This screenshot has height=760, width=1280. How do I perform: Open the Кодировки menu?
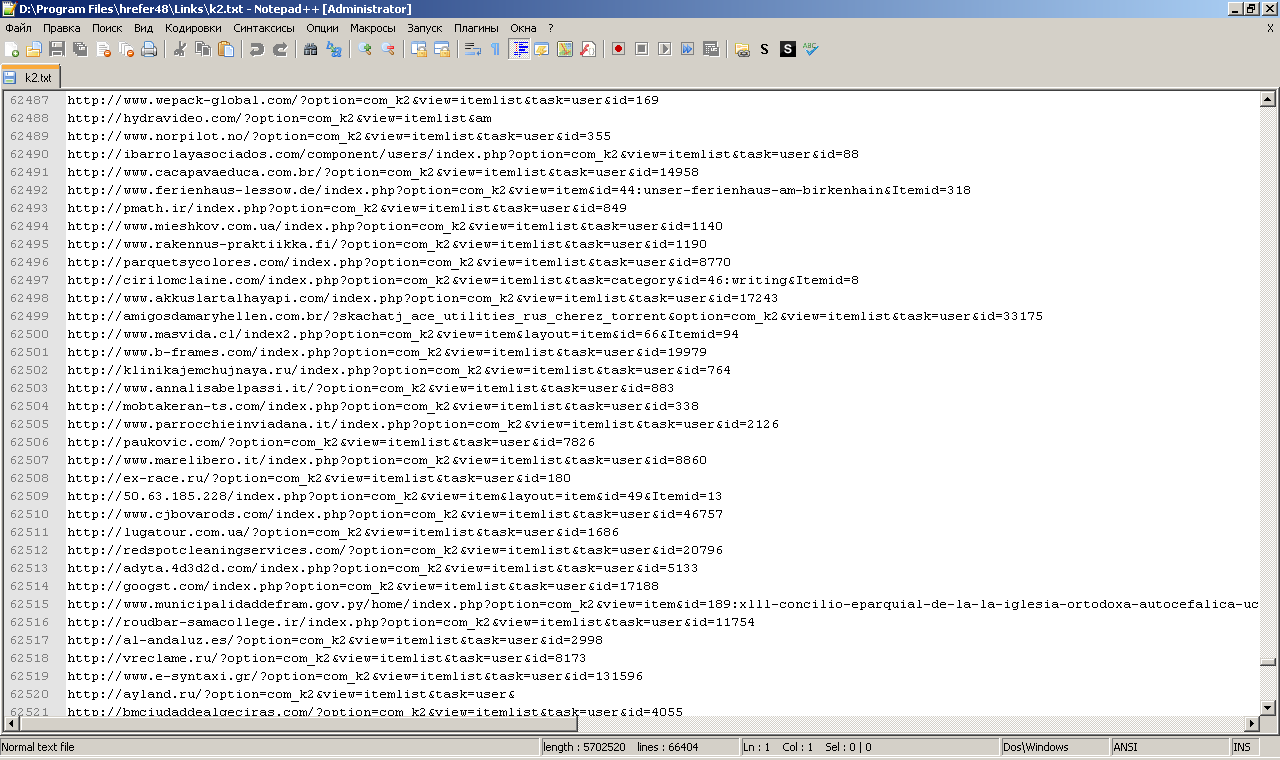tap(194, 28)
